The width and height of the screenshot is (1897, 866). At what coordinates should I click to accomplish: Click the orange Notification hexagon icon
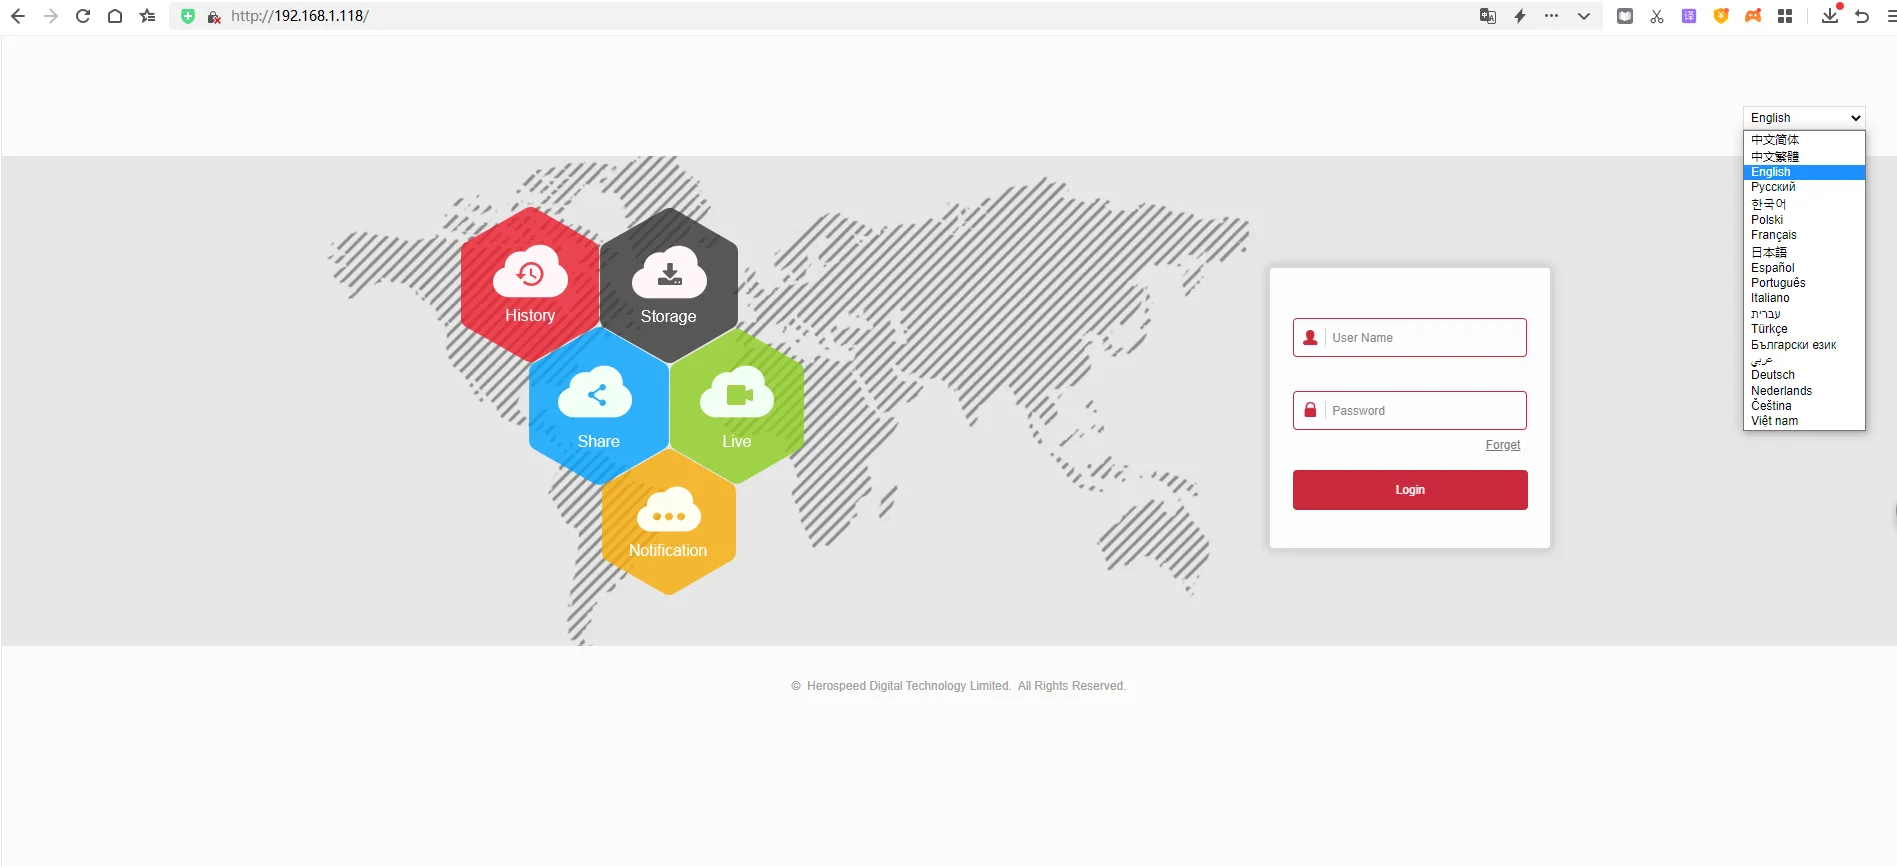[x=668, y=521]
